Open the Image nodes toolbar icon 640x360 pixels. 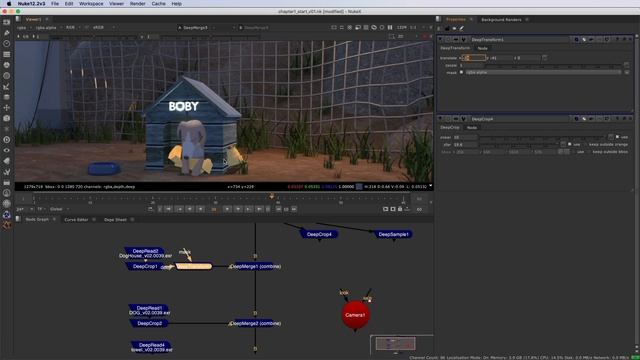[7, 22]
